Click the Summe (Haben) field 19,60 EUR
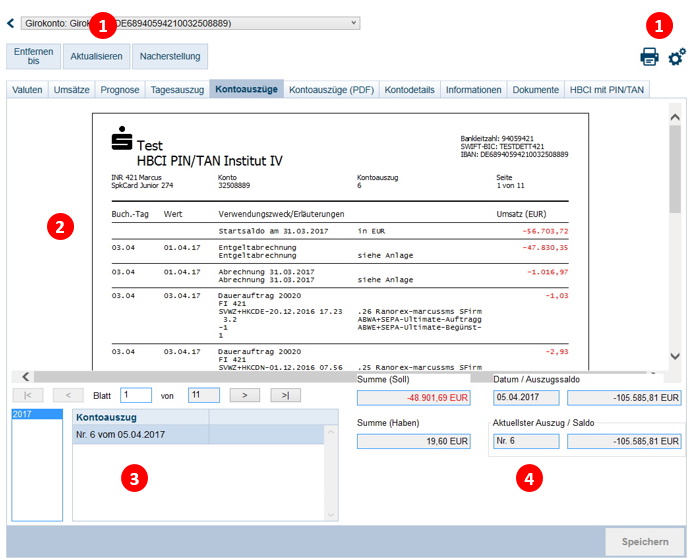The image size is (689, 560). click(x=414, y=441)
